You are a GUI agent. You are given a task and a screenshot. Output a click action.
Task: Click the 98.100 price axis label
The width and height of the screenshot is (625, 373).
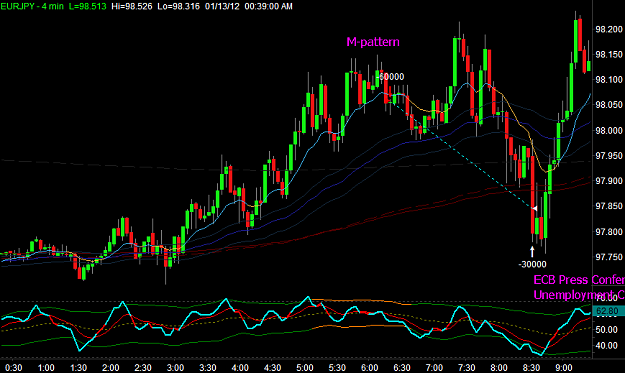click(x=609, y=80)
